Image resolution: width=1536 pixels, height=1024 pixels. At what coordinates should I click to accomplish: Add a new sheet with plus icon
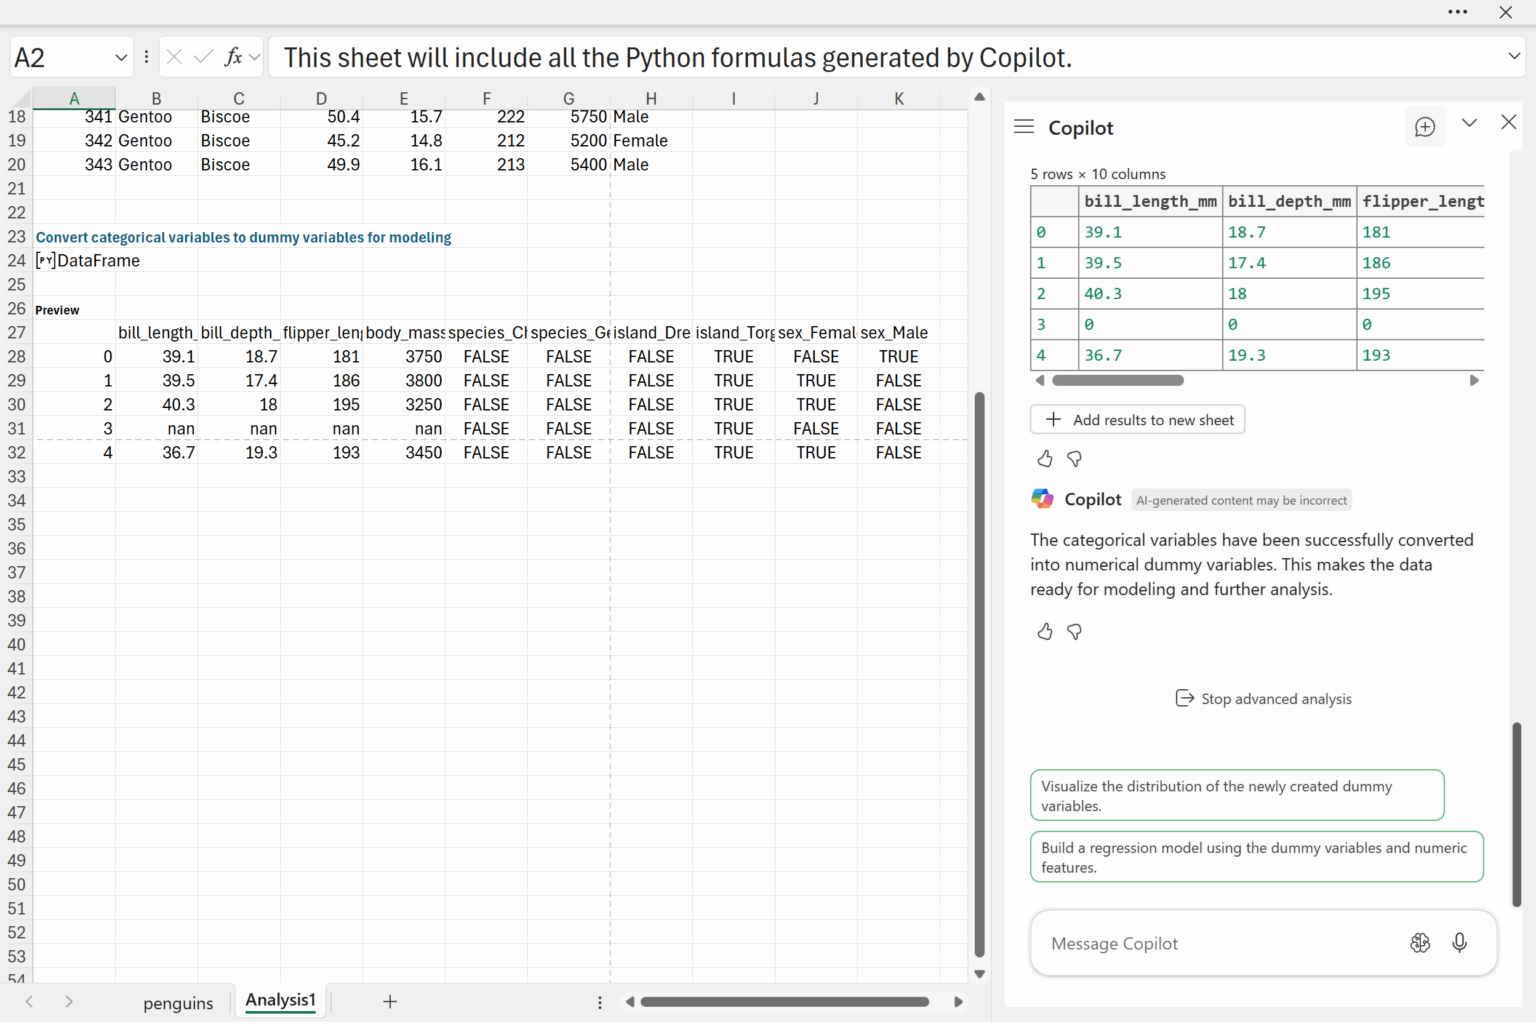[x=390, y=1001]
